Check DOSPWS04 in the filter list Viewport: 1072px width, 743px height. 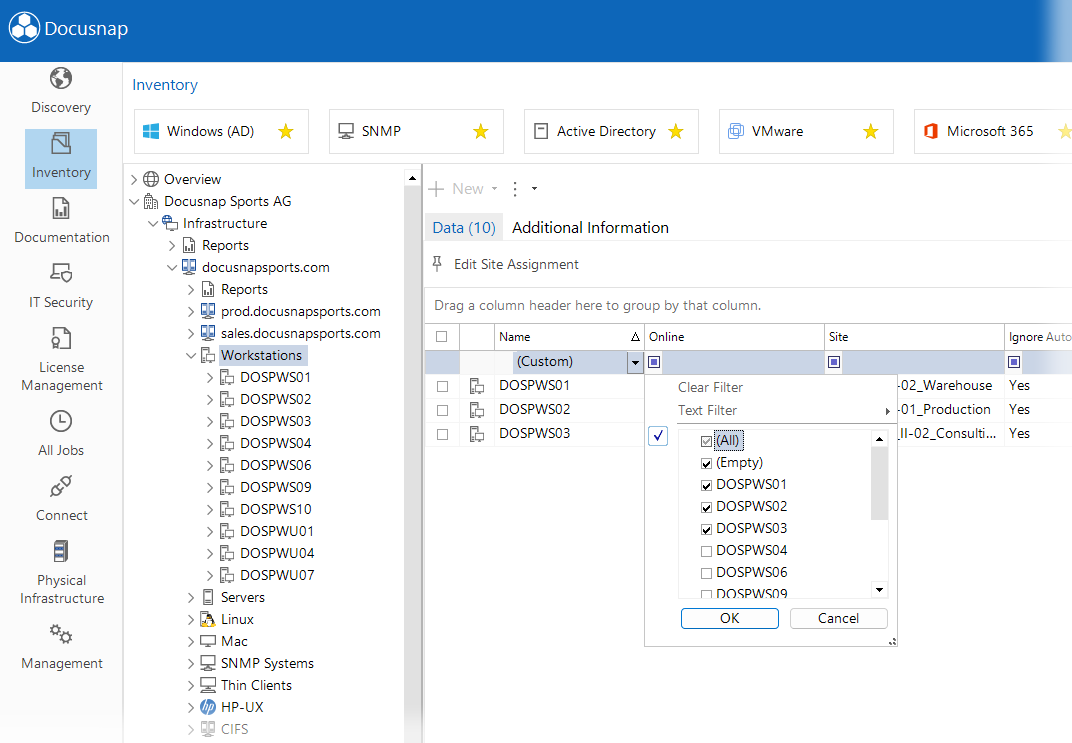tap(706, 551)
